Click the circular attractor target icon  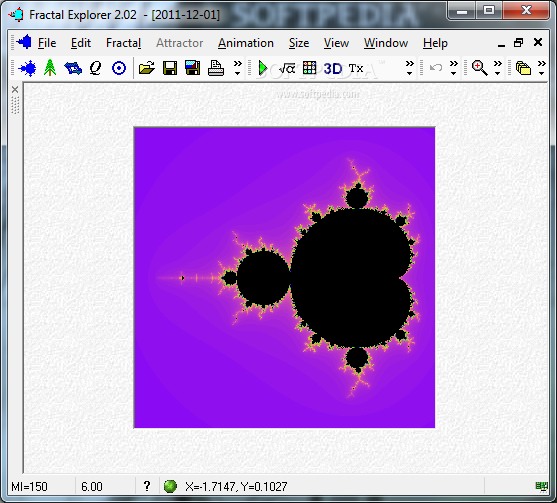tap(119, 68)
